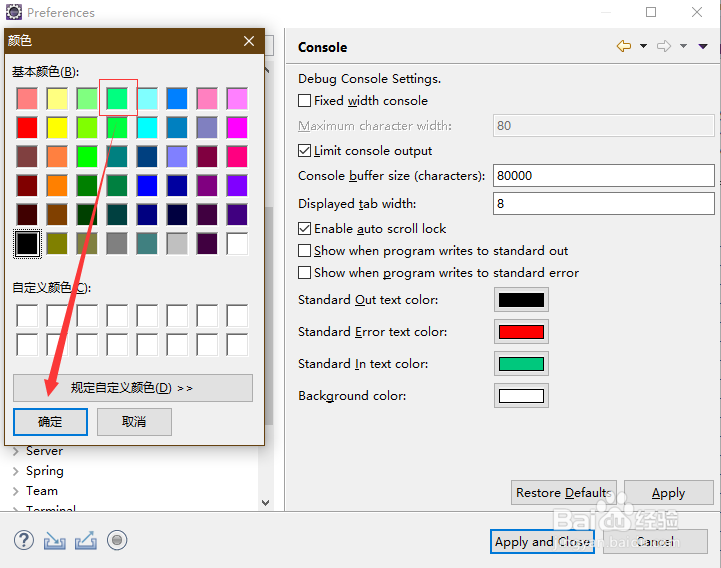Open the preferences page view menu arrow

click(704, 46)
